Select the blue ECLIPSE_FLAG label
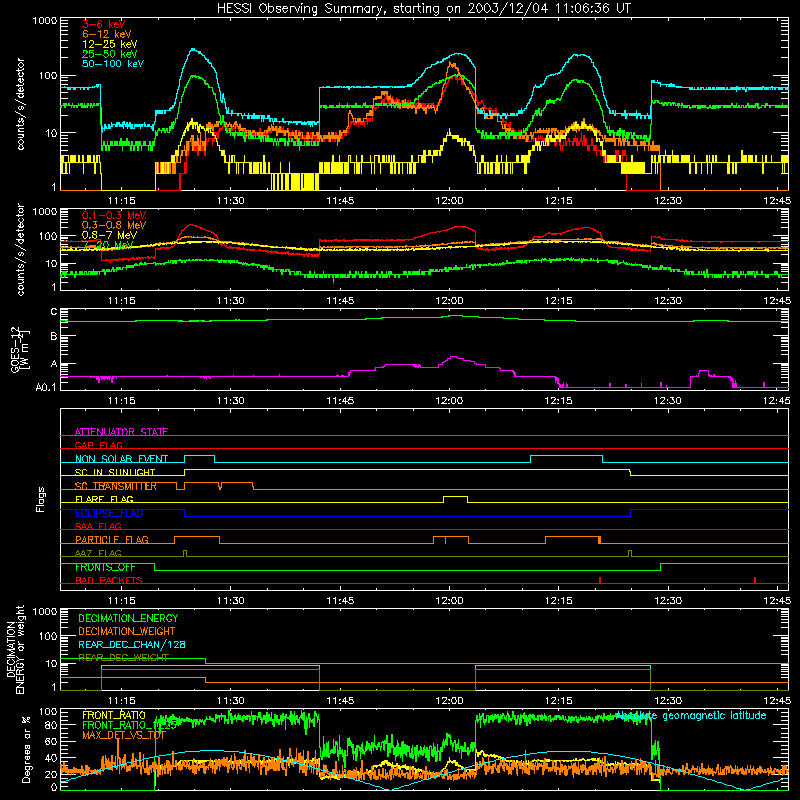Viewport: 800px width, 800px height. pos(109,513)
